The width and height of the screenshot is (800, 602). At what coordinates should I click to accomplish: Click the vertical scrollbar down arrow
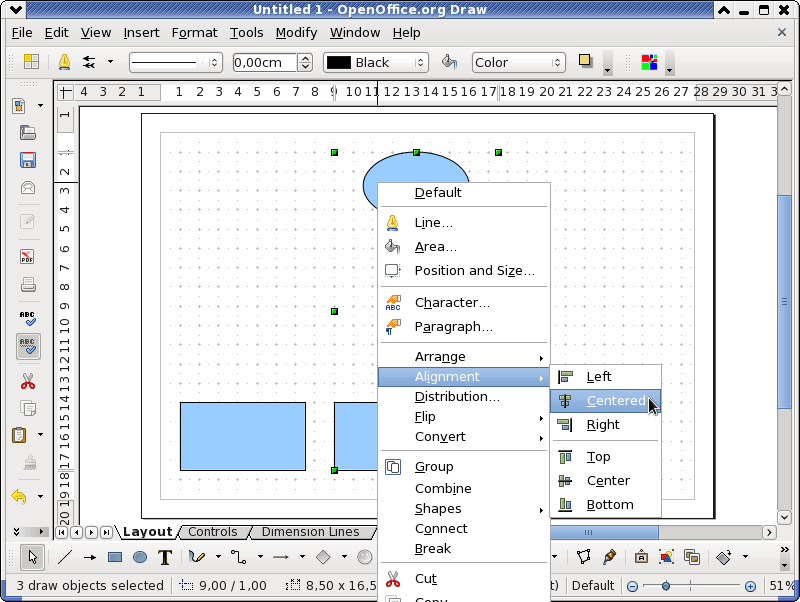[x=785, y=517]
